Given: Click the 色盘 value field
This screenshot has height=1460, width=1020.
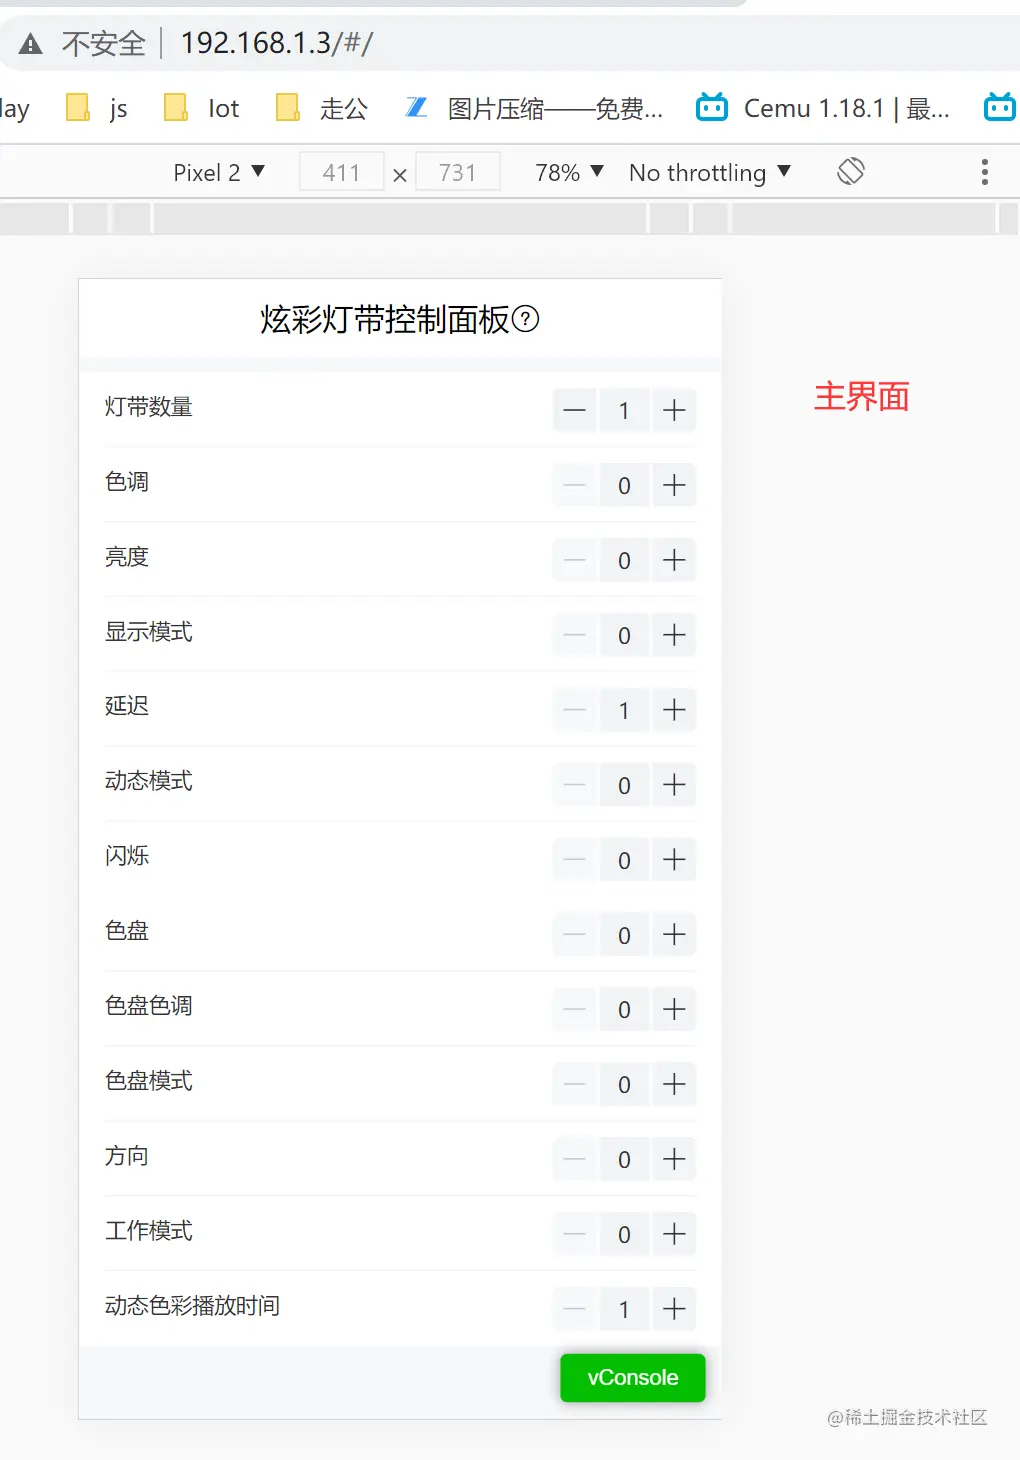Looking at the screenshot, I should pyautogui.click(x=624, y=935).
